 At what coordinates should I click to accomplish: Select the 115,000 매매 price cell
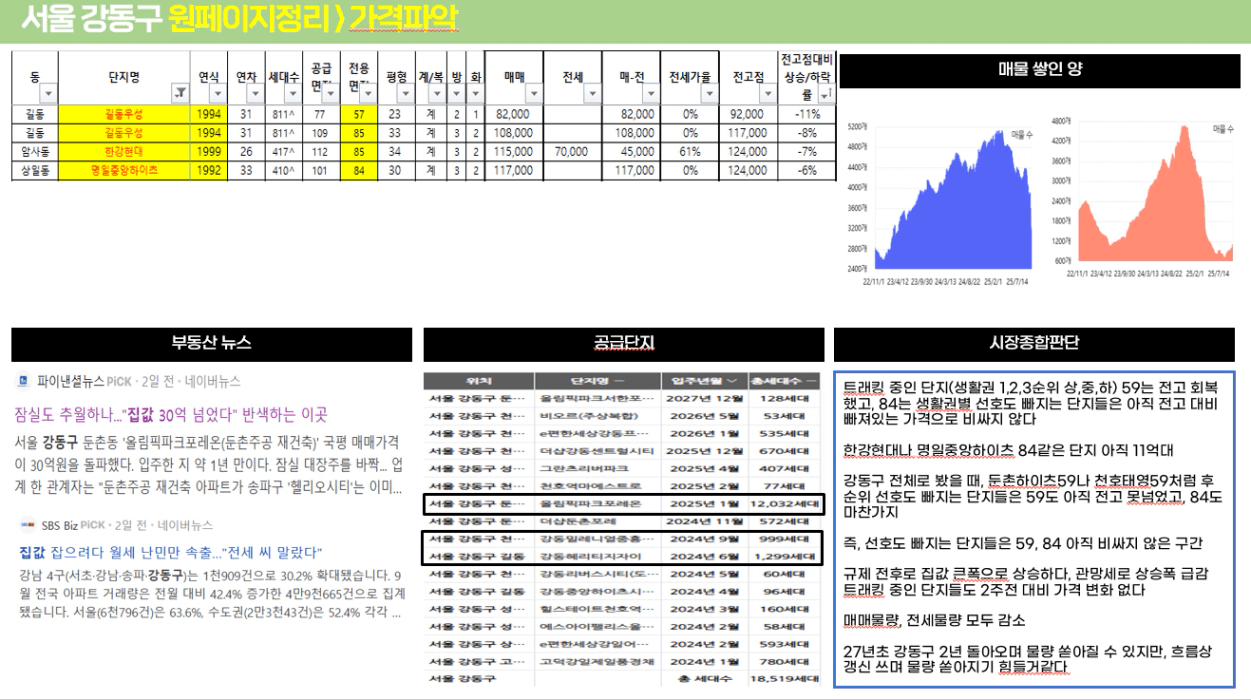click(x=514, y=152)
